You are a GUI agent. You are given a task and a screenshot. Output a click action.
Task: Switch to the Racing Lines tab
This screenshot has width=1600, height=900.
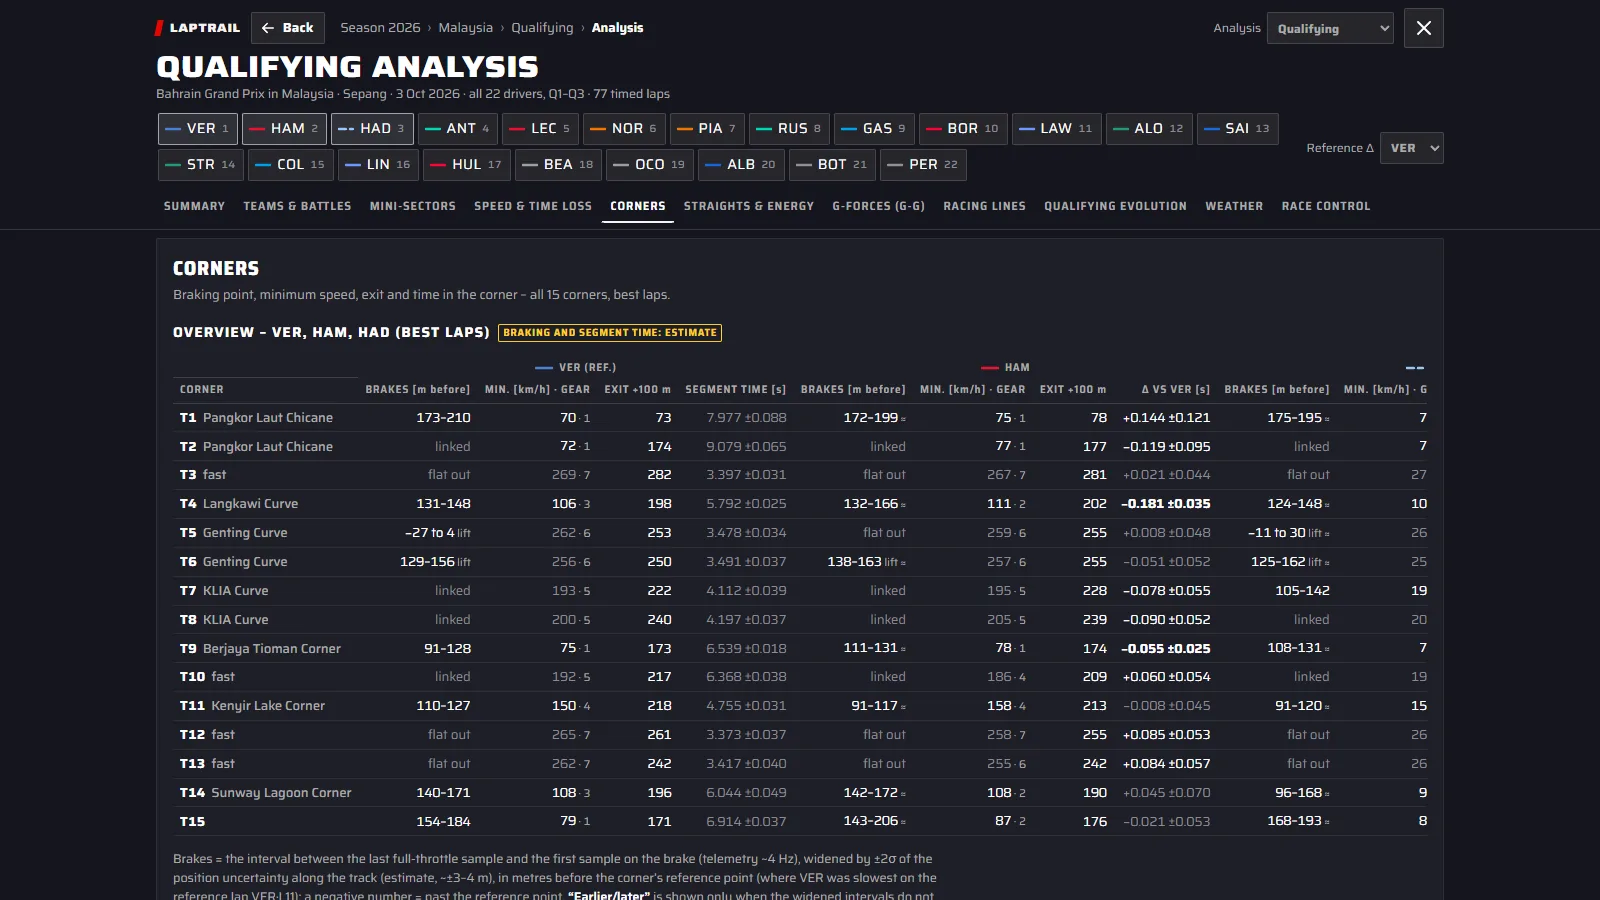pos(985,206)
